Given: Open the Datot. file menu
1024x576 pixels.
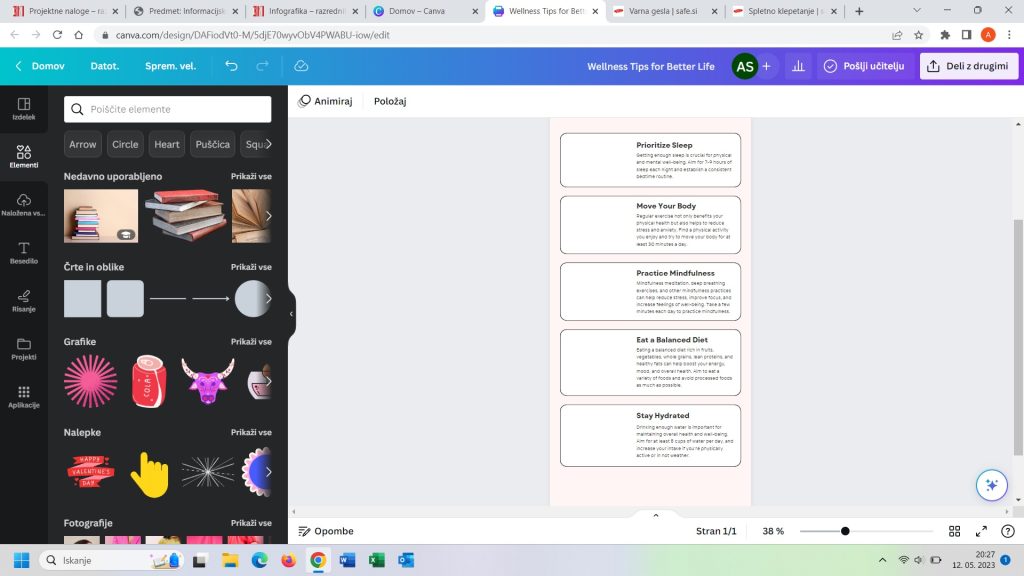Looking at the screenshot, I should point(104,66).
